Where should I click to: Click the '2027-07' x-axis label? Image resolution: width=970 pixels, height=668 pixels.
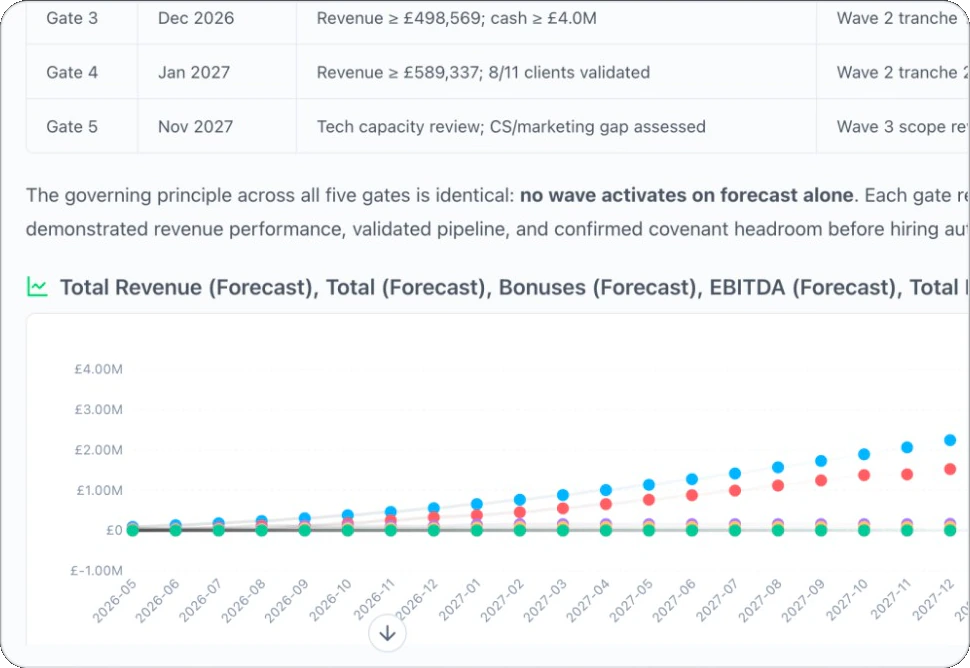point(717,601)
